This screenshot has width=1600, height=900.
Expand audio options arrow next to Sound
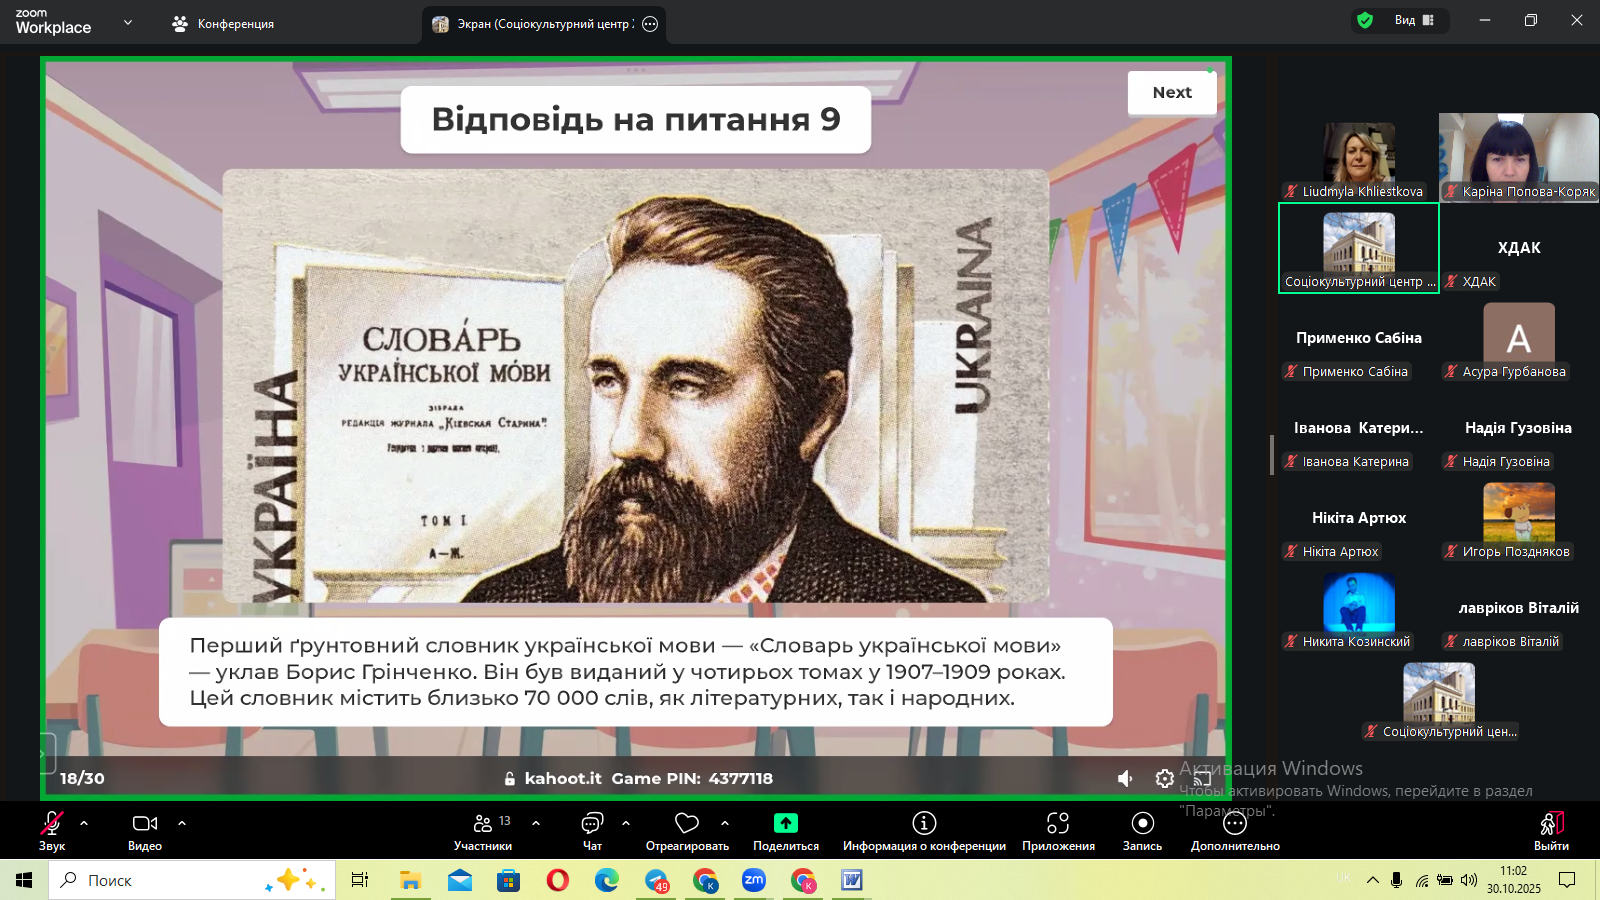point(84,823)
